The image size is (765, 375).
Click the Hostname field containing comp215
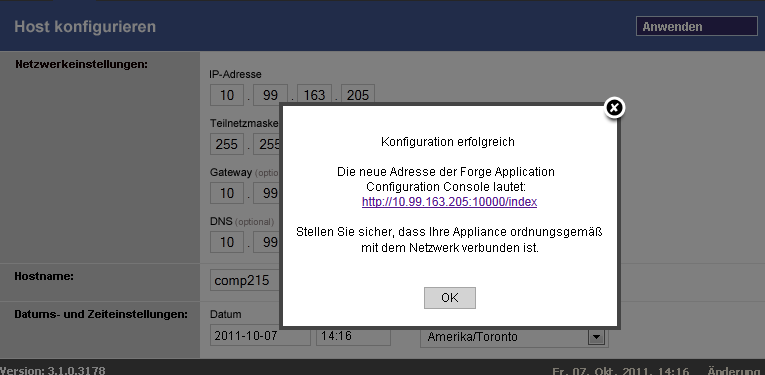(245, 281)
